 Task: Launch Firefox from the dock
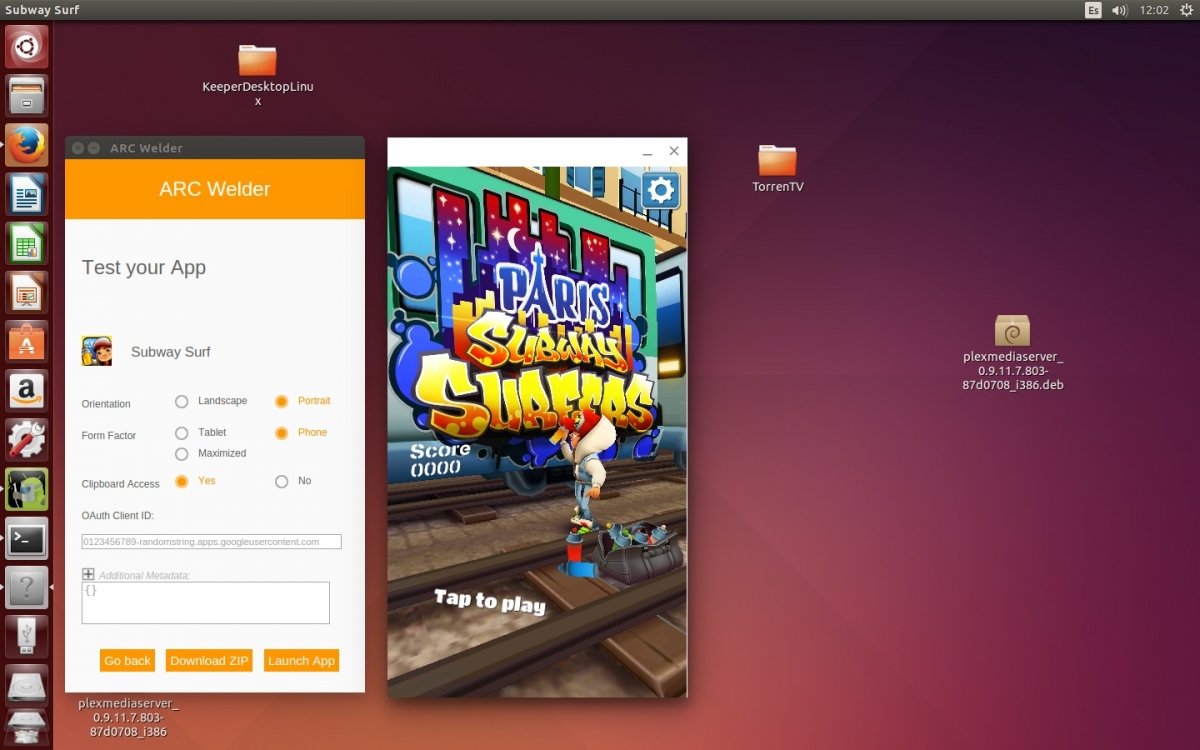27,145
